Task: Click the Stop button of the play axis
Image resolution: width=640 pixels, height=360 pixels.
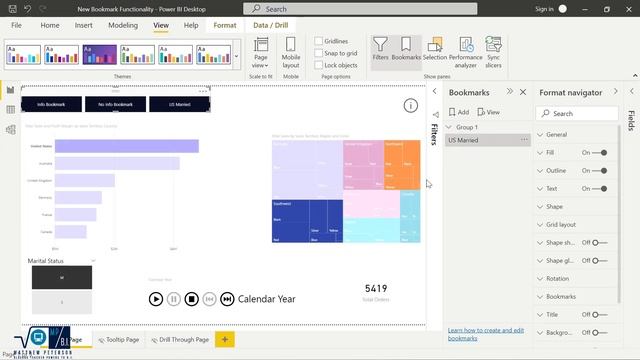Action: point(191,299)
